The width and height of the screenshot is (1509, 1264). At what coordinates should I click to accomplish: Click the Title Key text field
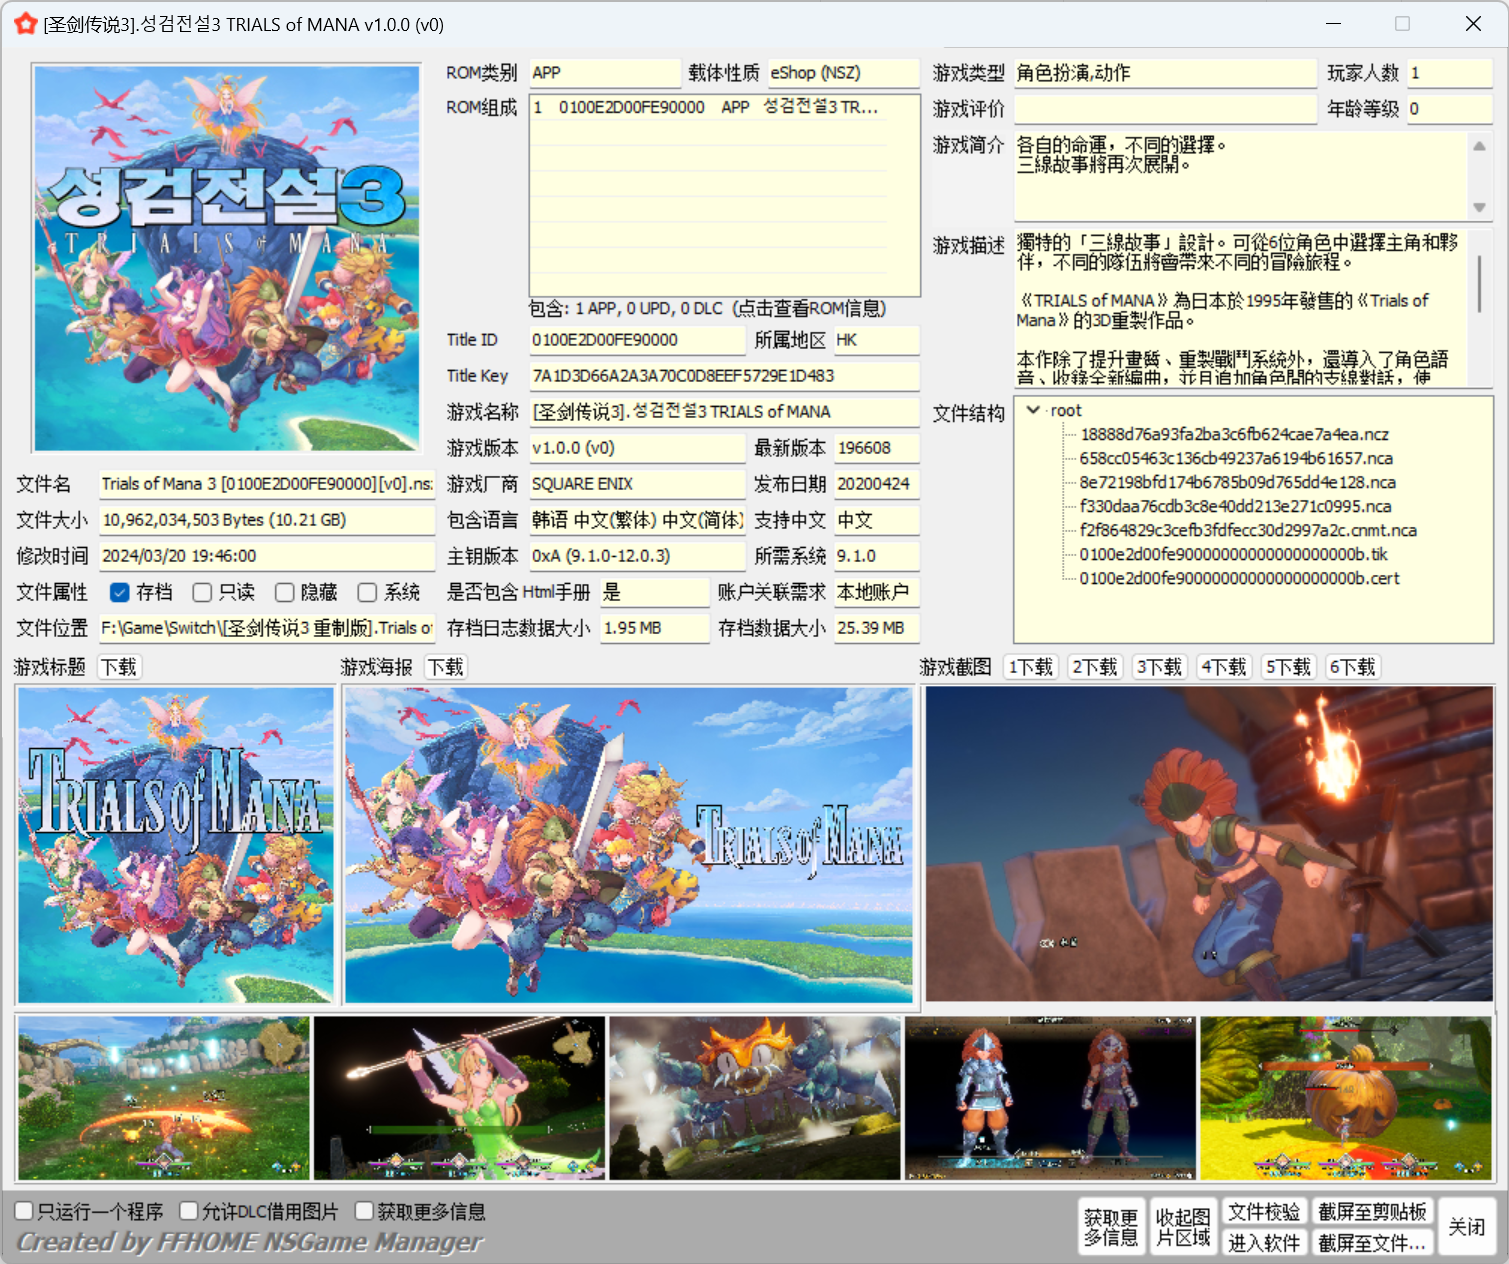pyautogui.click(x=723, y=376)
